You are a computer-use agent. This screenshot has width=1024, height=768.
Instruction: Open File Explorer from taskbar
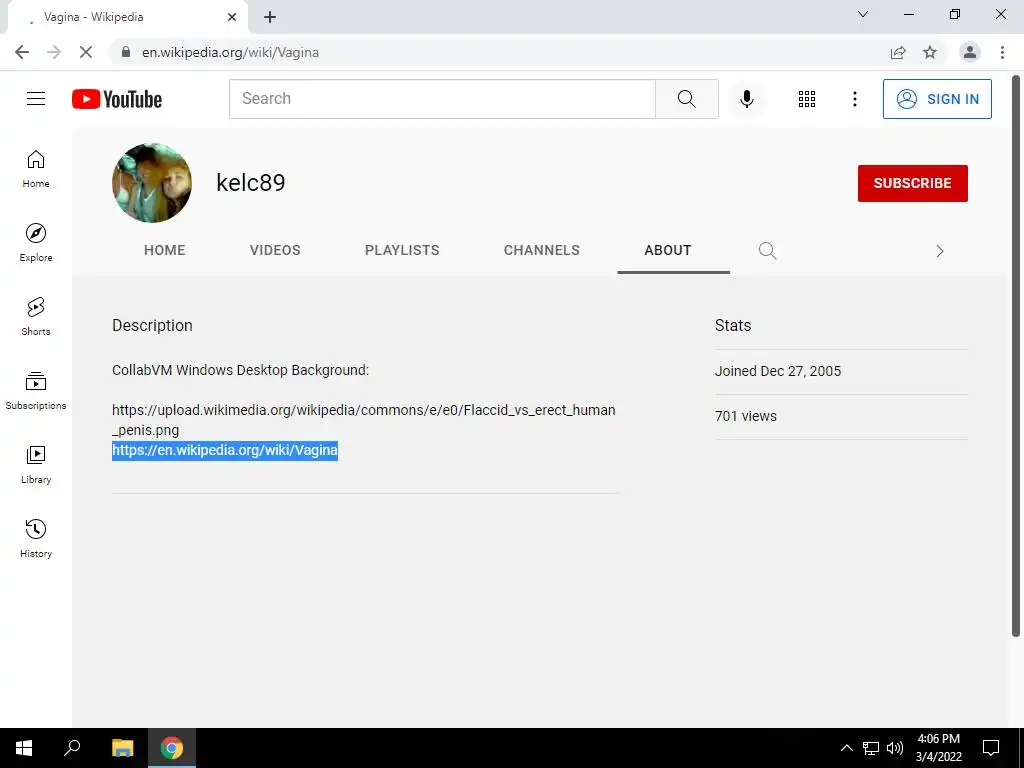click(x=123, y=748)
